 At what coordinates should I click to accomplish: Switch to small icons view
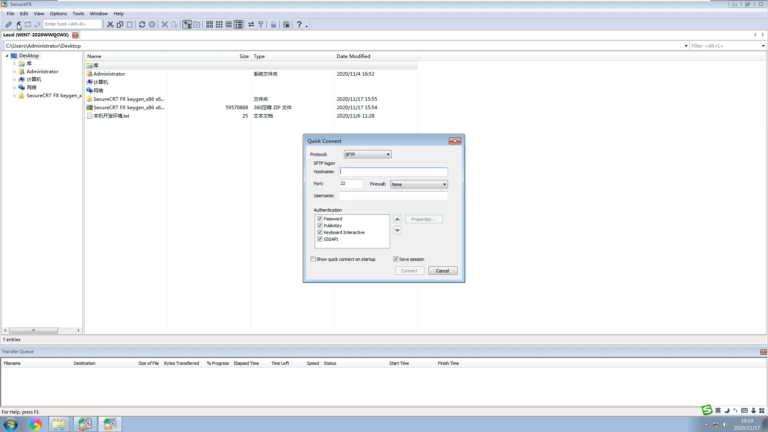pyautogui.click(x=219, y=24)
